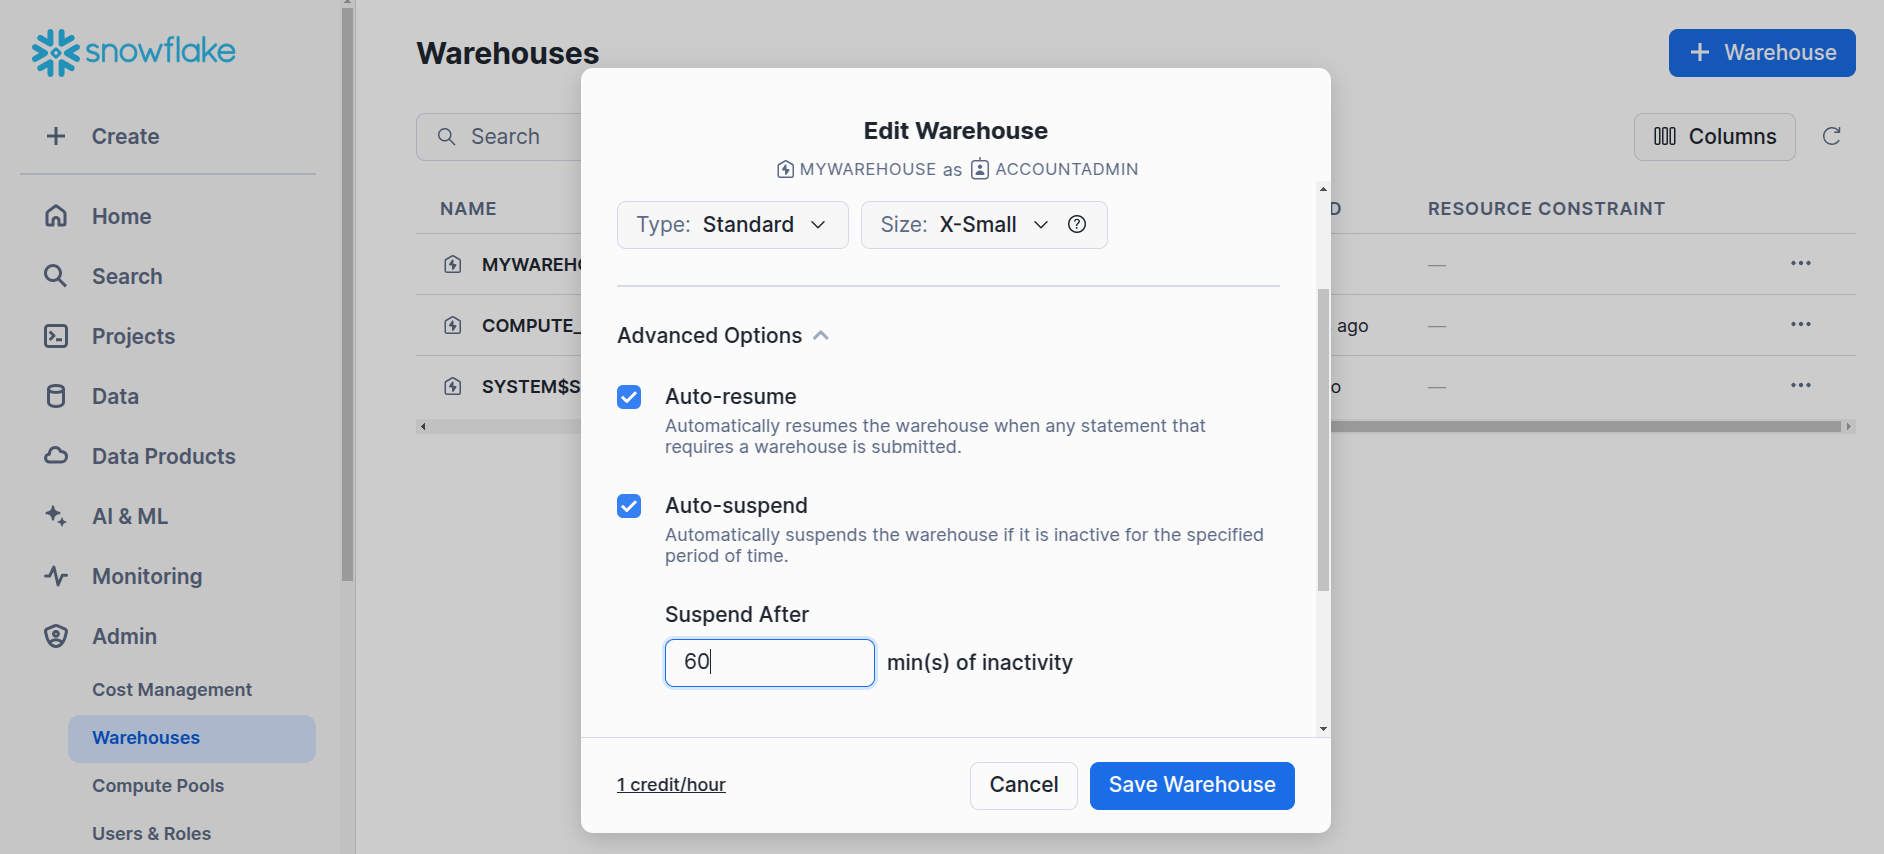Click the table scrollbar right arrow
Screen dimensions: 1884x854
[1849, 427]
